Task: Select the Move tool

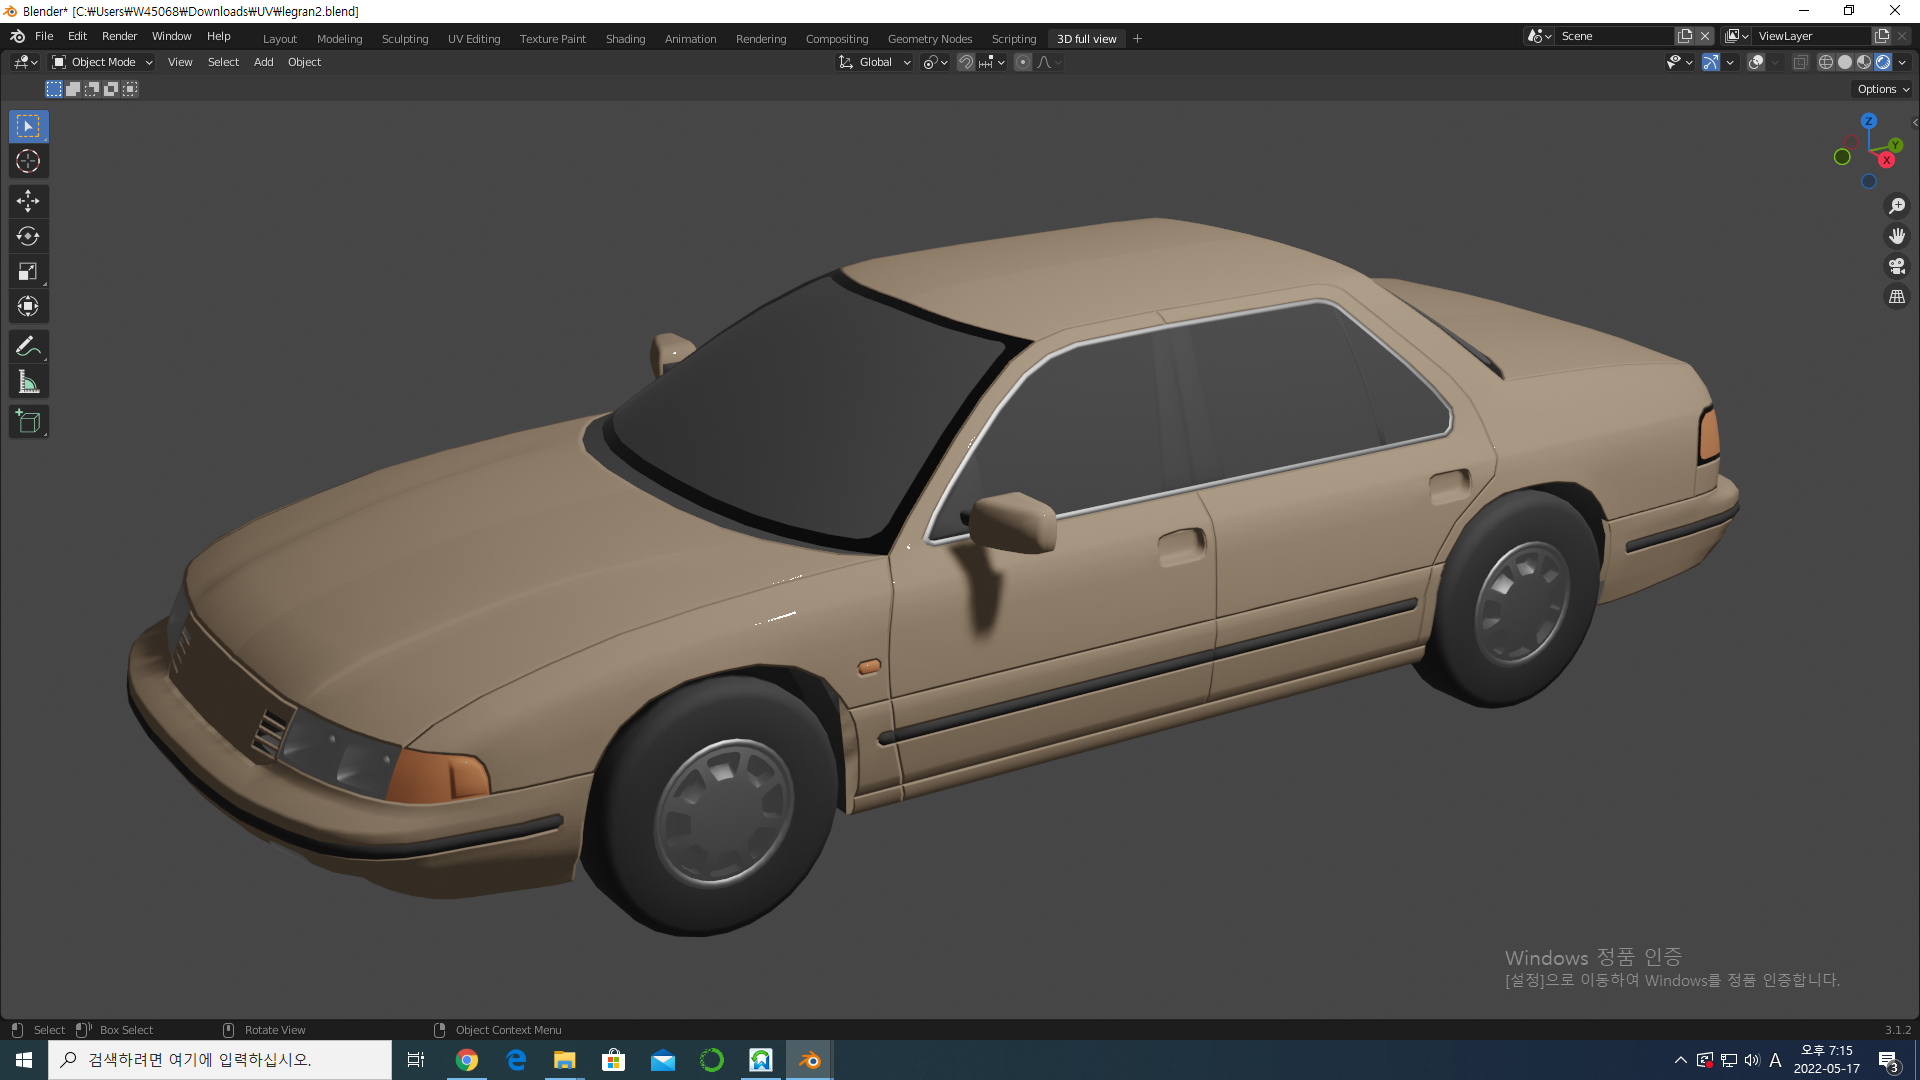Action: 28,201
